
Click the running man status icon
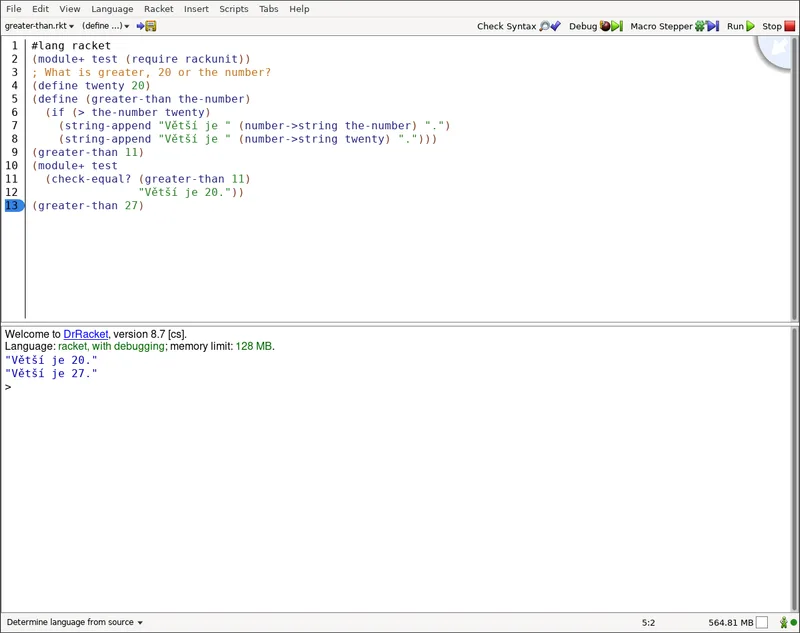coord(784,622)
